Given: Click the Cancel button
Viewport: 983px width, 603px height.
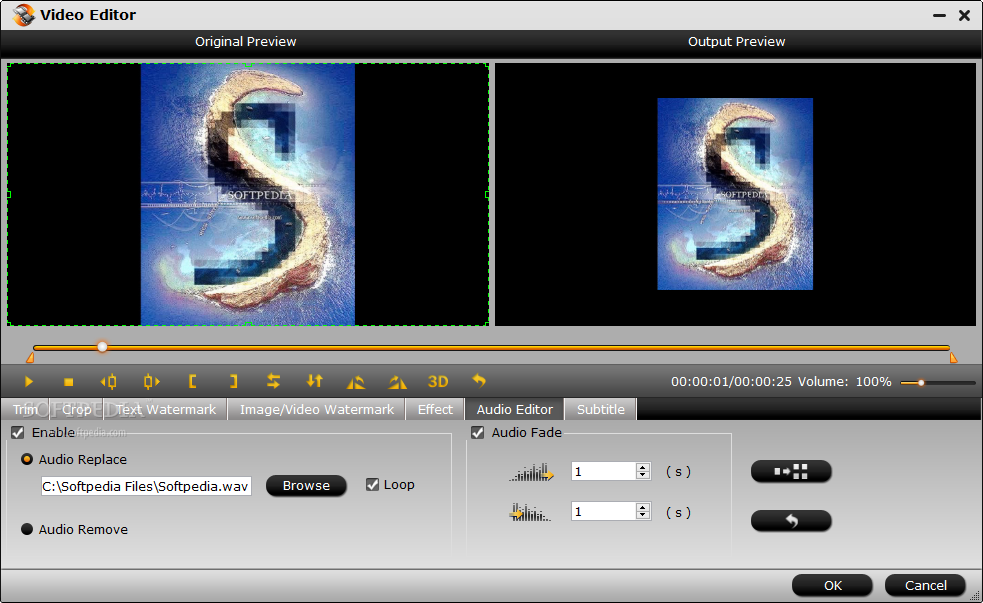Looking at the screenshot, I should (x=925, y=585).
